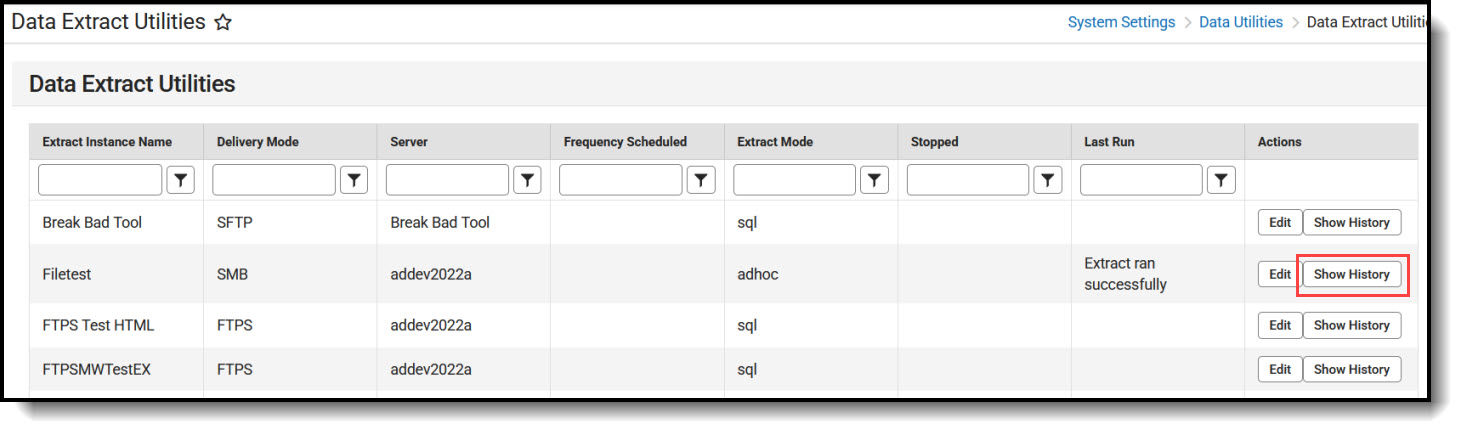Edit the FTPS Test HTML extract
This screenshot has height=436, width=1465.
1280,325
